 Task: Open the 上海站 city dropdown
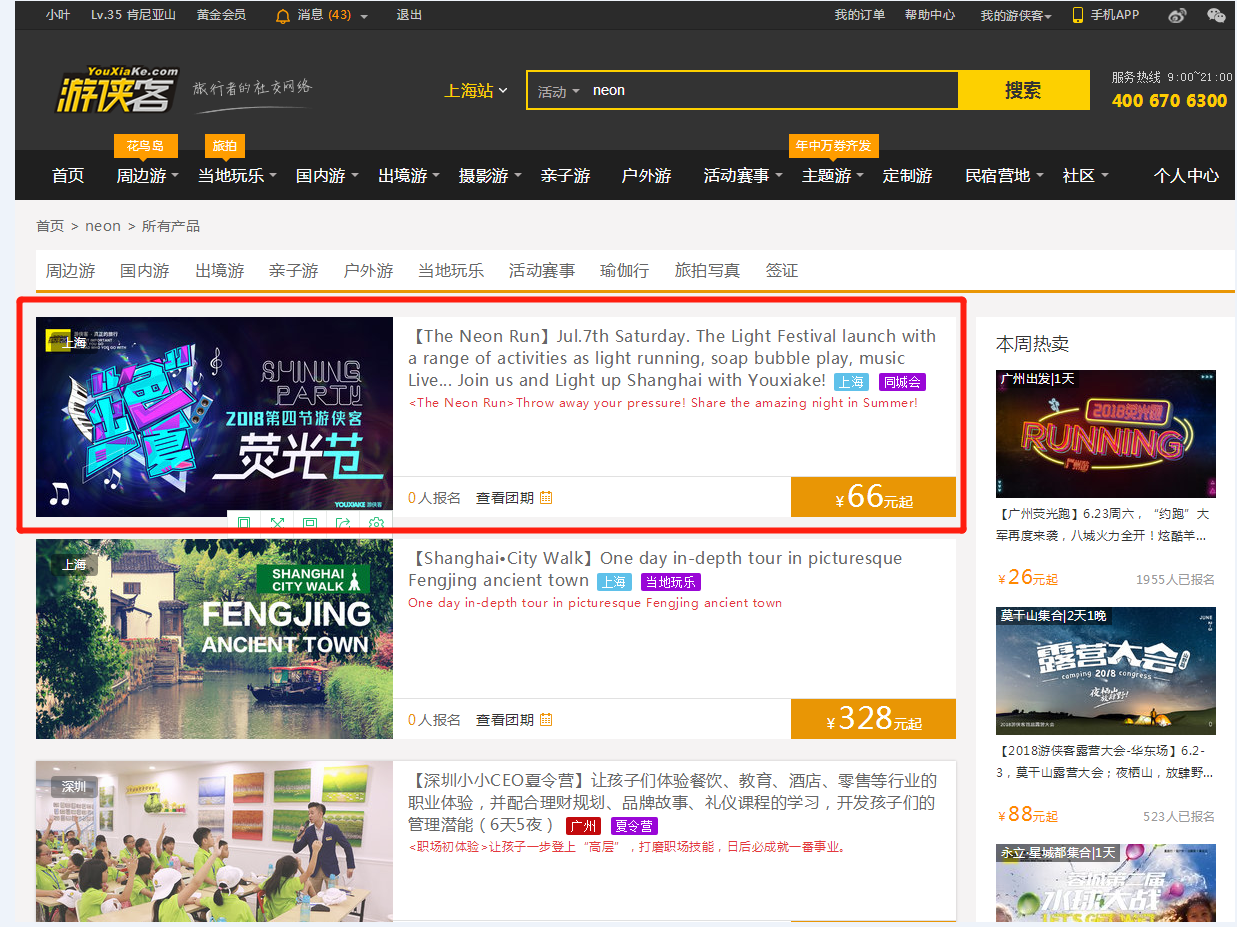[x=476, y=91]
